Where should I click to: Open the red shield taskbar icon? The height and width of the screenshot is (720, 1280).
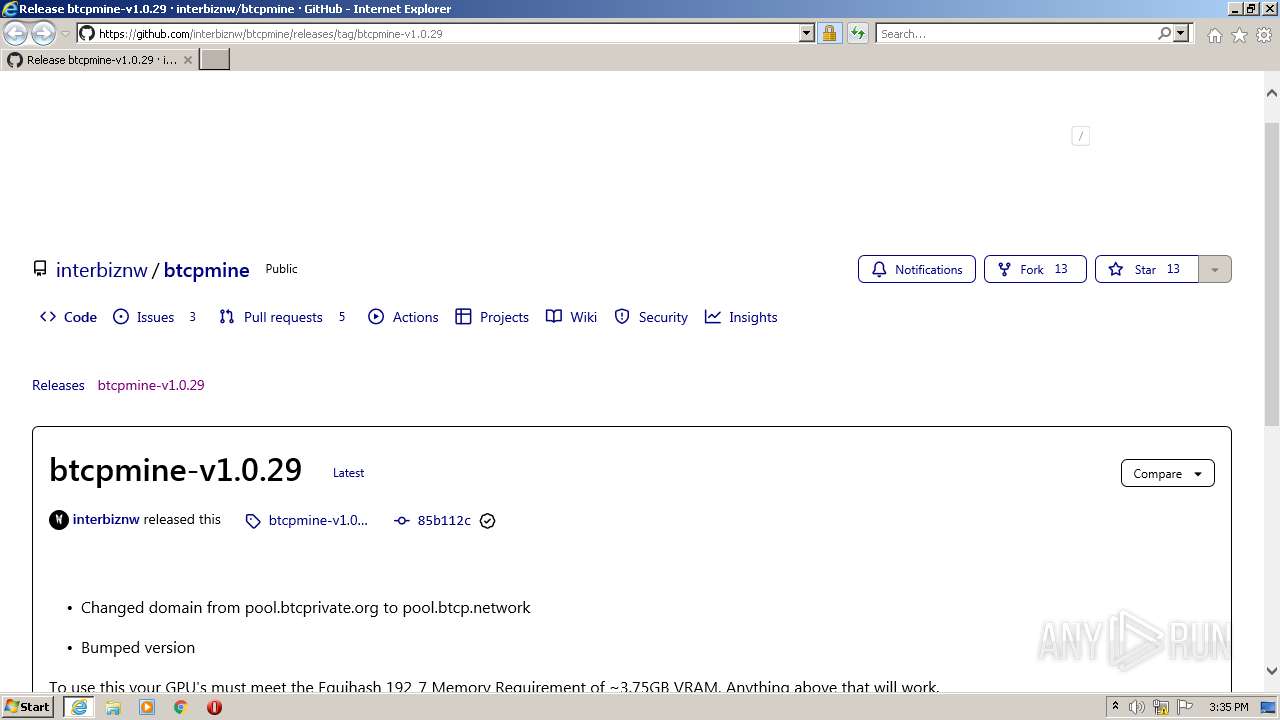tap(214, 707)
